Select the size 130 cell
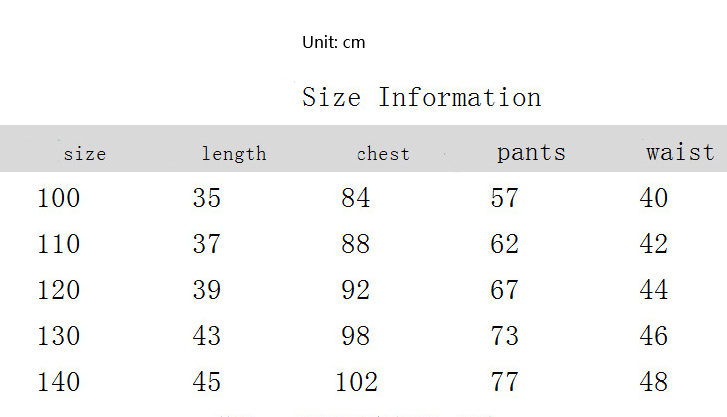 58,336
